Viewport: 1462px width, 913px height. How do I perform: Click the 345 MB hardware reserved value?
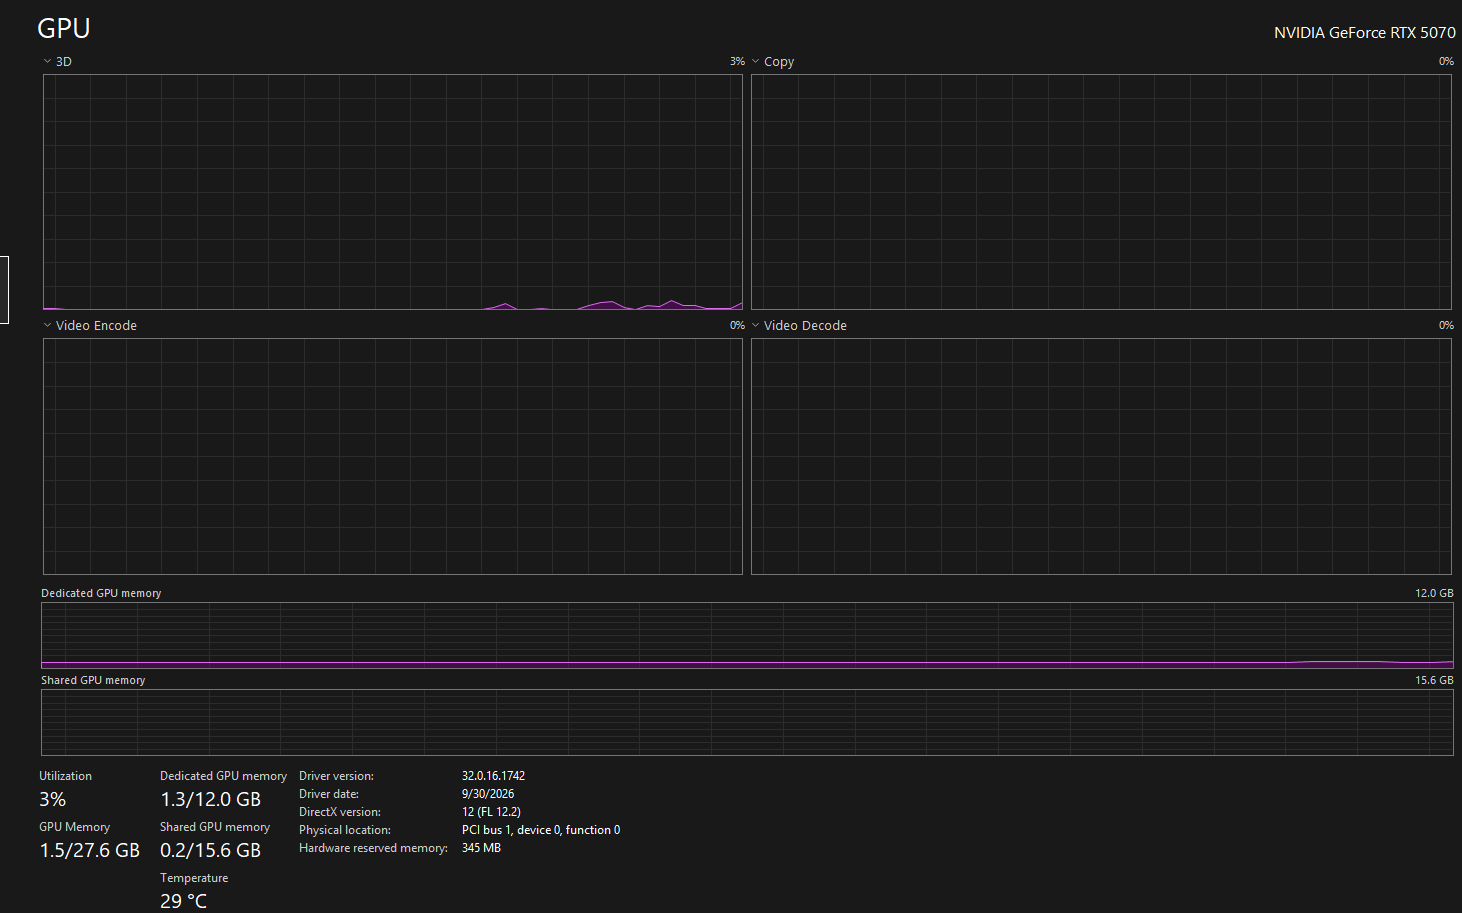click(x=481, y=848)
